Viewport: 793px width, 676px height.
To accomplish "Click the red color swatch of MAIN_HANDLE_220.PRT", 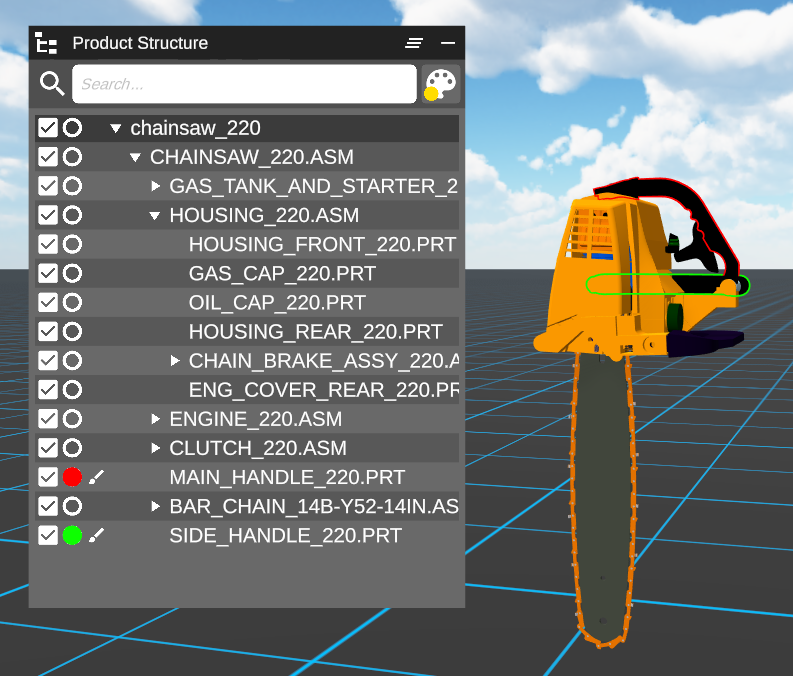I will 72,477.
